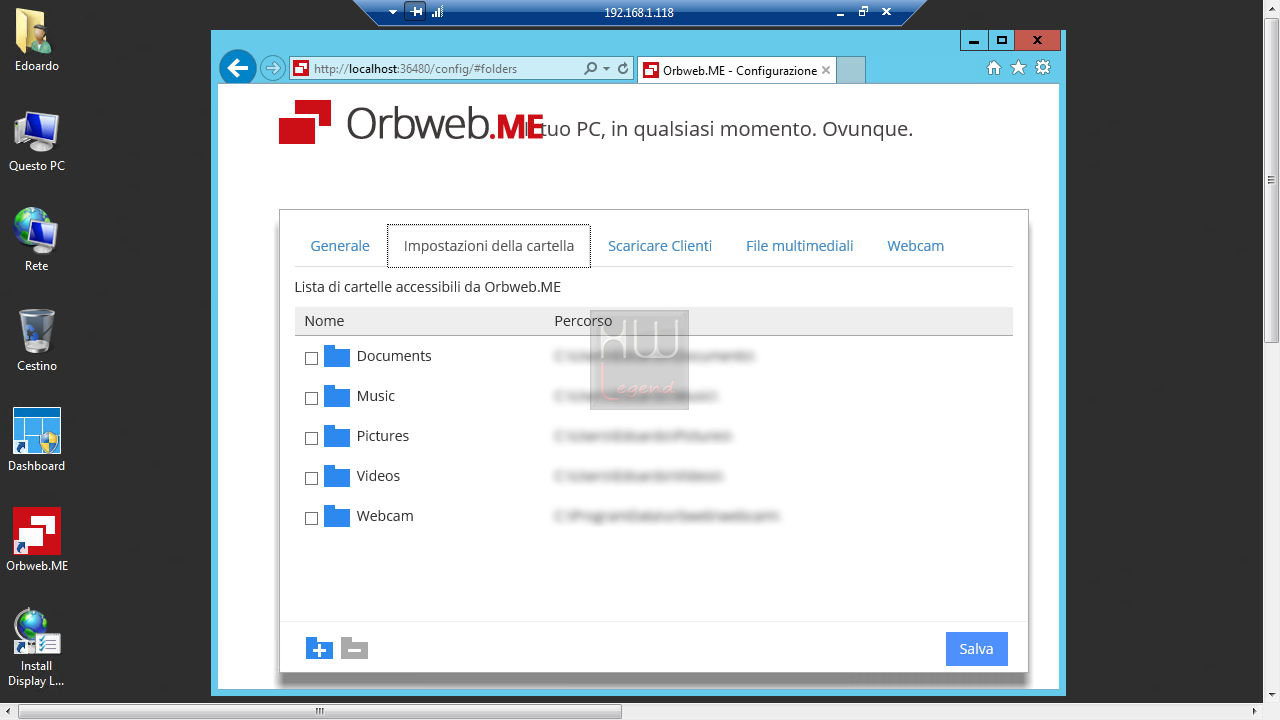Select the Cestino recycle bin icon
The image size is (1280, 720).
pos(37,341)
